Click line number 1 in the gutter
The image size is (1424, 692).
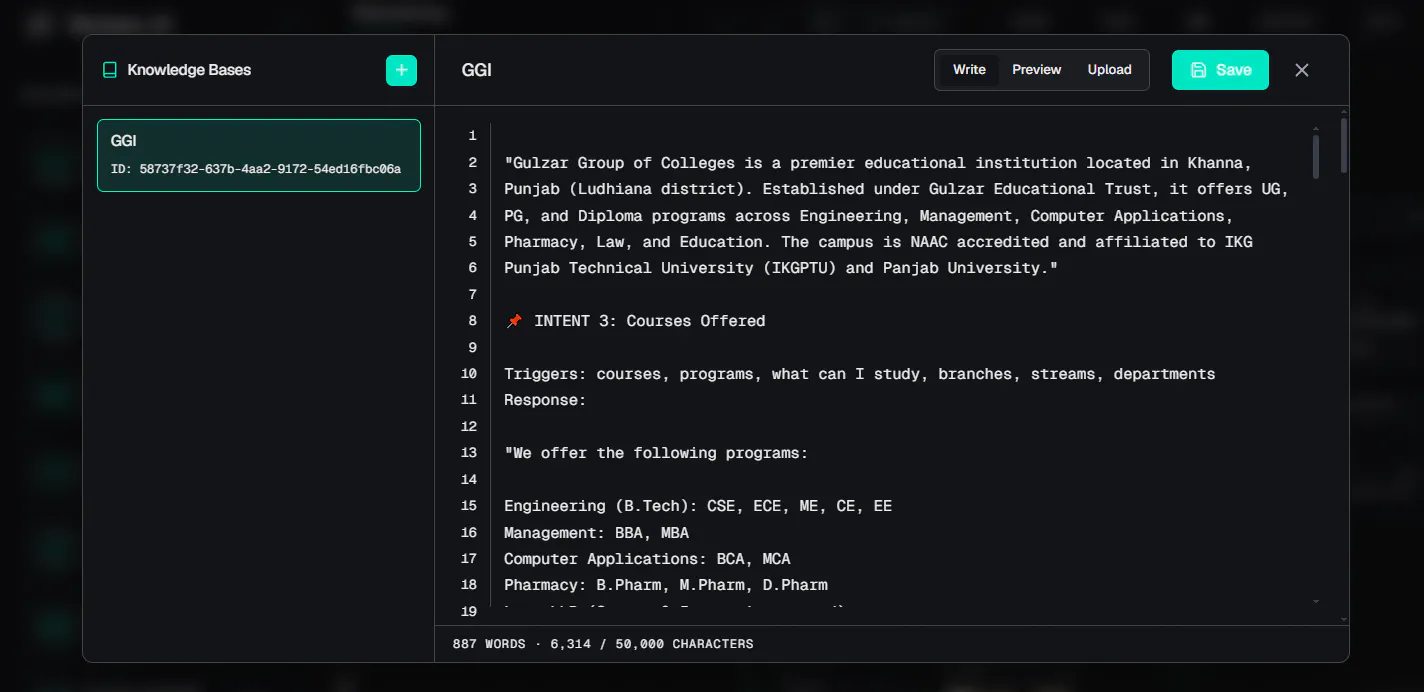pyautogui.click(x=473, y=136)
